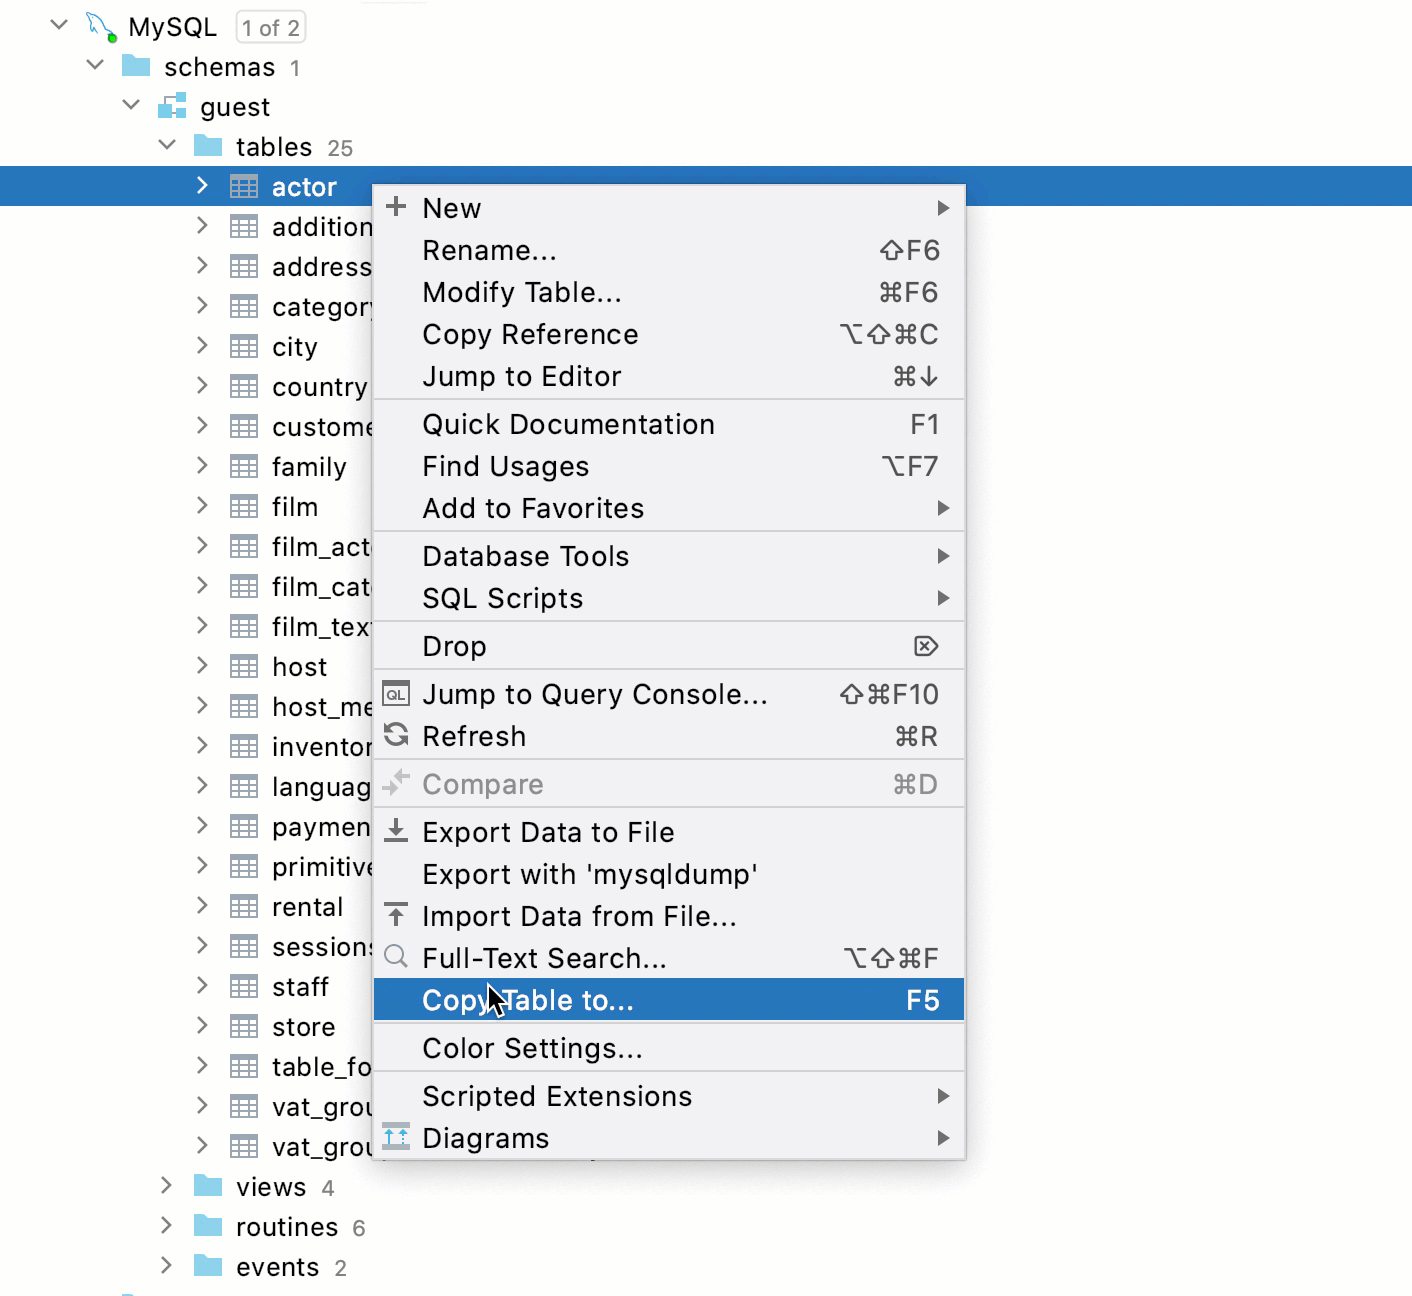This screenshot has height=1296, width=1412.
Task: Click the Import Data from File upload icon
Action: coord(396,916)
